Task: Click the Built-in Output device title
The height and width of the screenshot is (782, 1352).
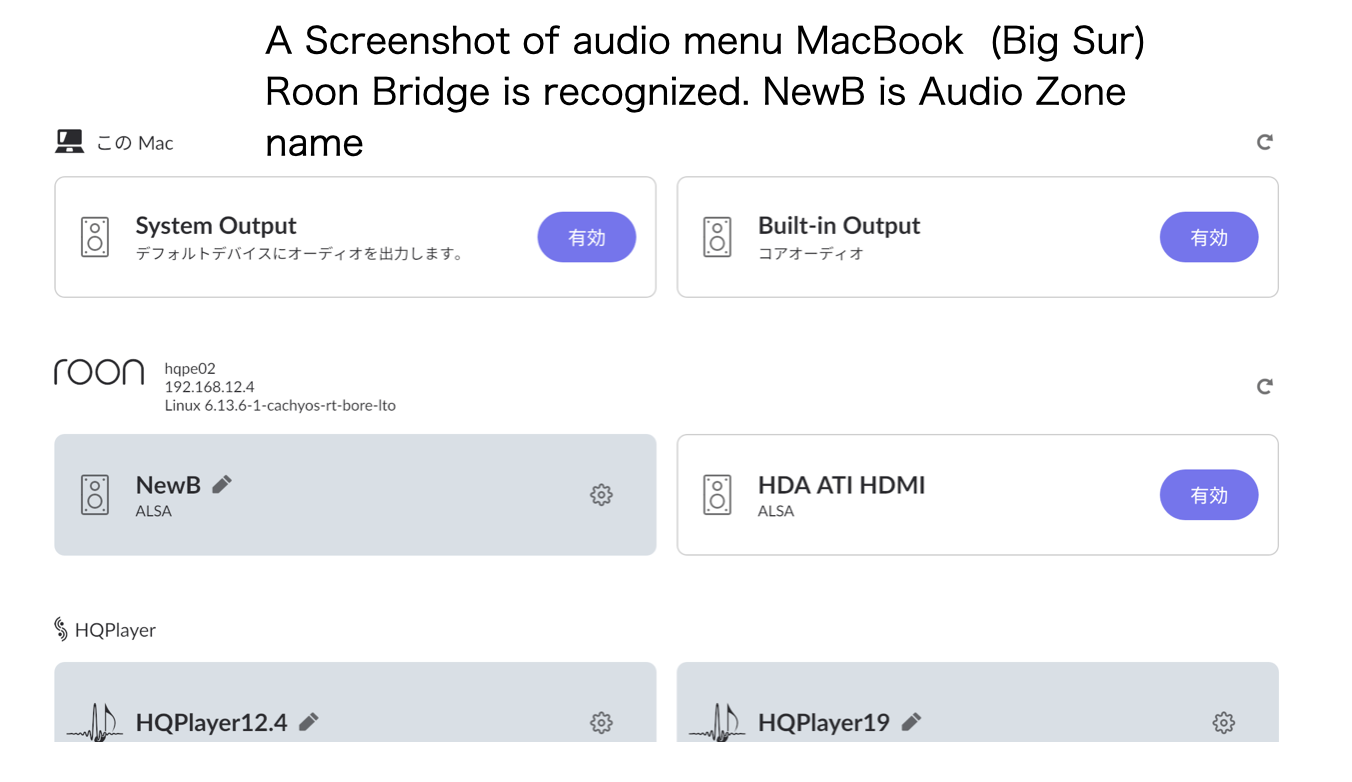Action: 839,225
